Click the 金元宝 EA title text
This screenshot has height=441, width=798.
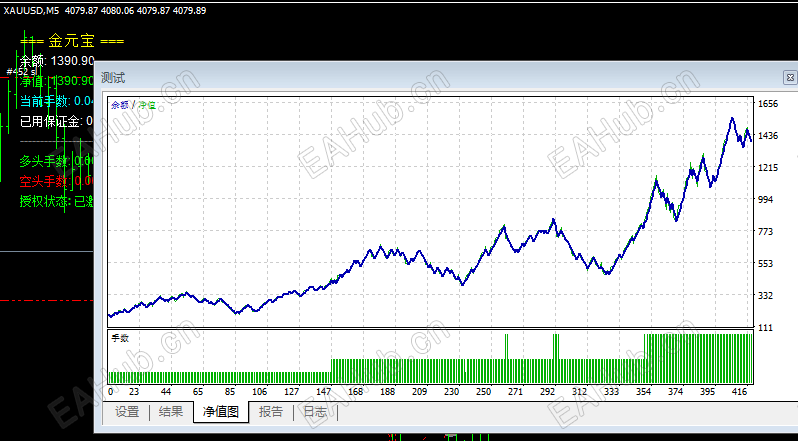(72, 41)
